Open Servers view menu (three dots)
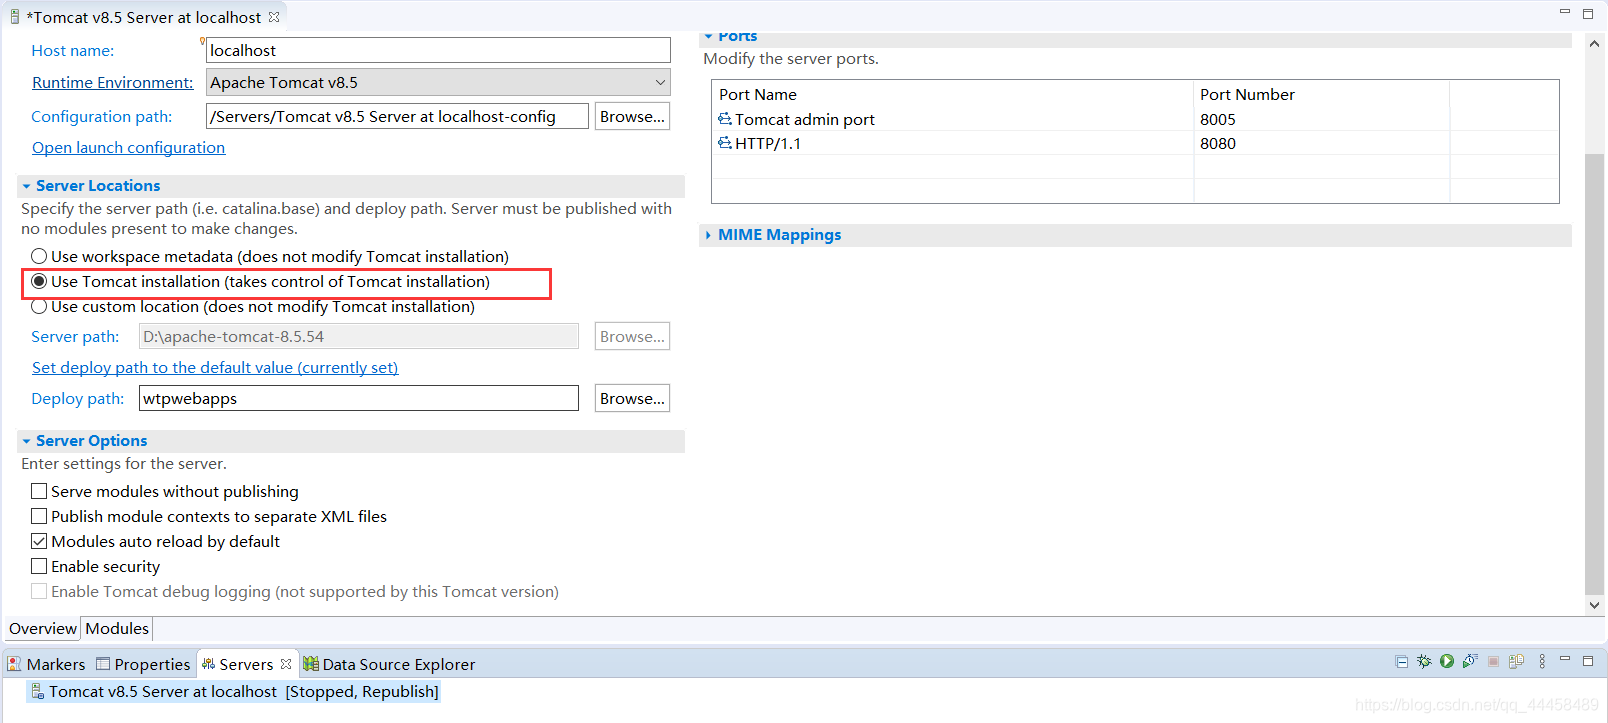The height and width of the screenshot is (723, 1608). click(1542, 662)
